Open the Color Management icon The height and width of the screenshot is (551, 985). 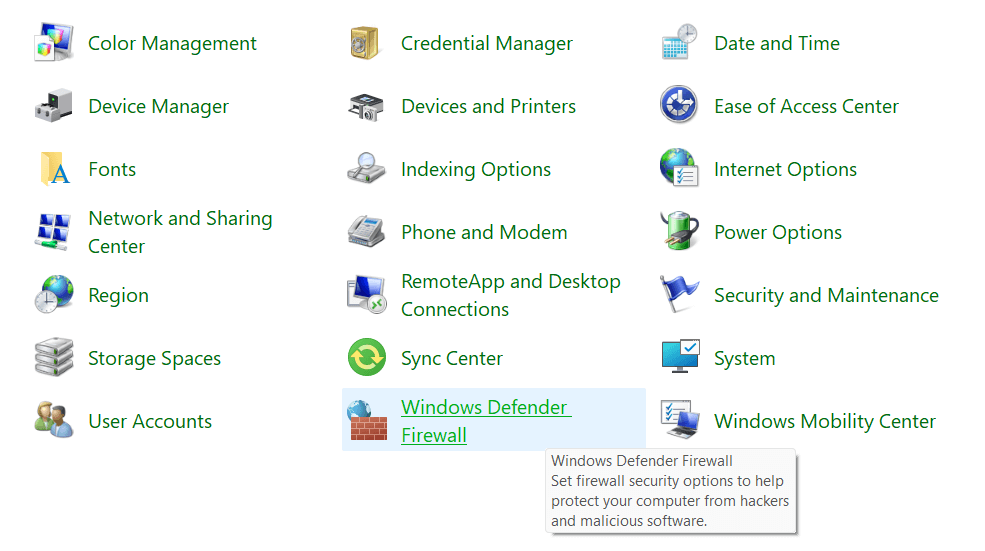click(53, 43)
